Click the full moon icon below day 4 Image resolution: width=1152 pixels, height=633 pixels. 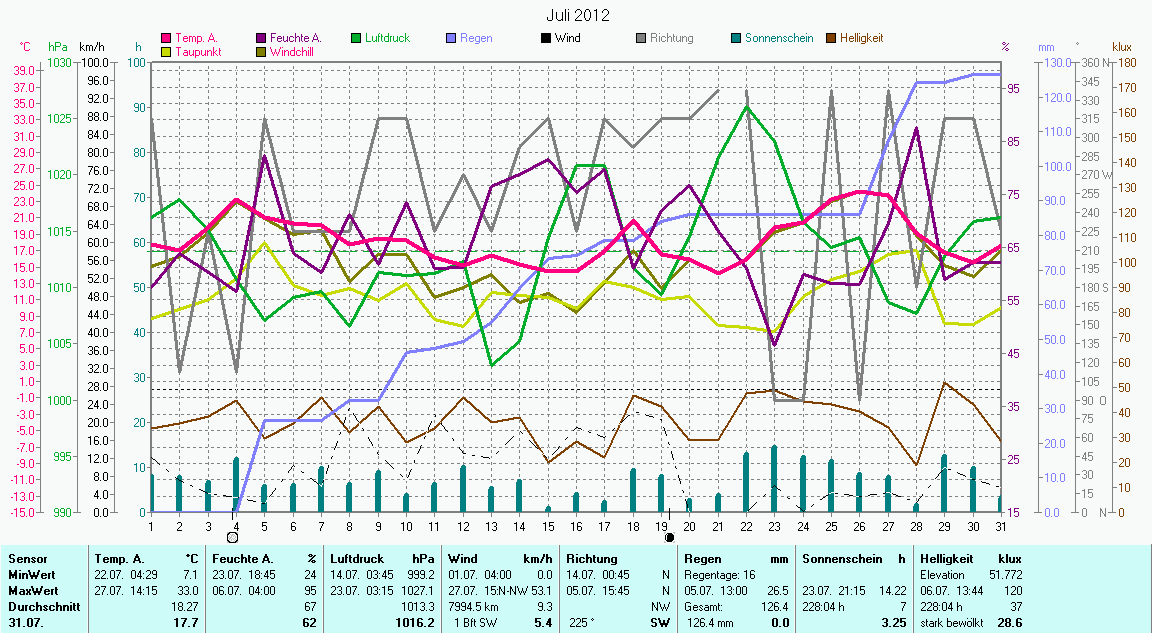point(233,538)
